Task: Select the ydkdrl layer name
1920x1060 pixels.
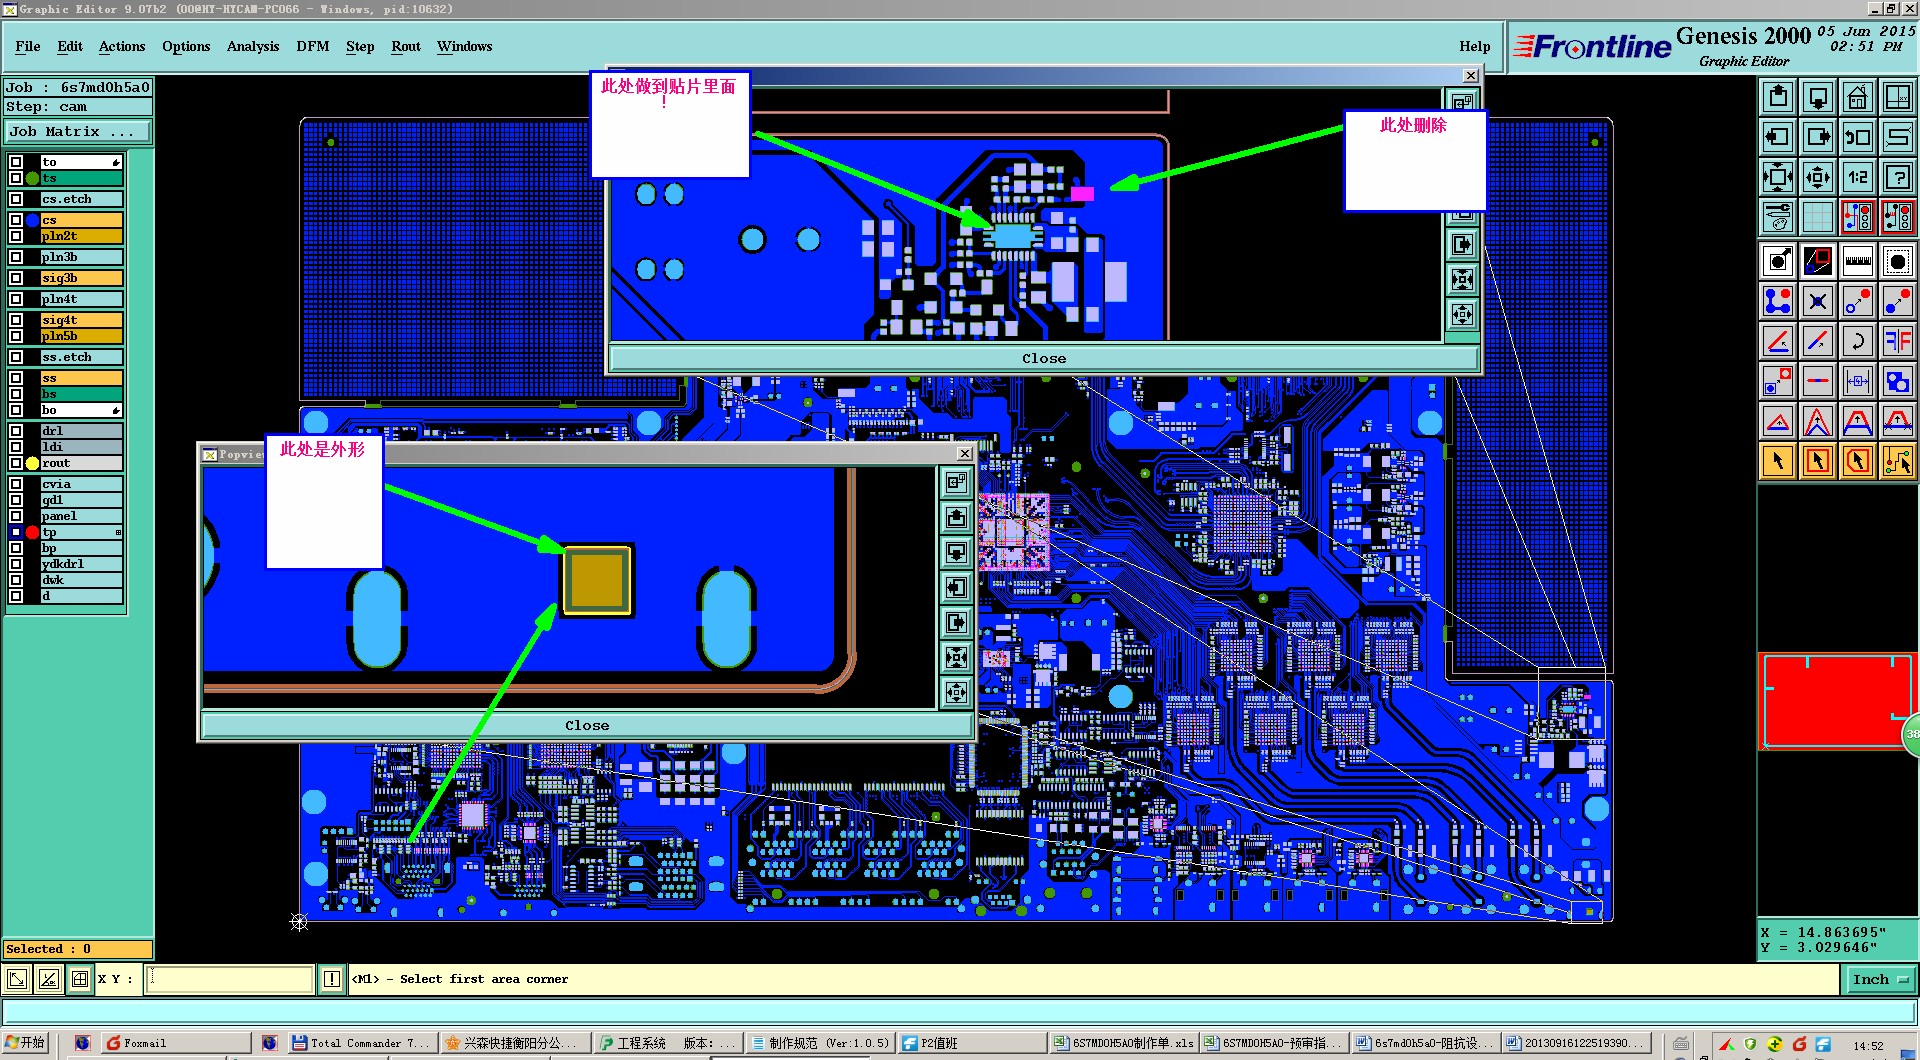Action: tap(81, 564)
